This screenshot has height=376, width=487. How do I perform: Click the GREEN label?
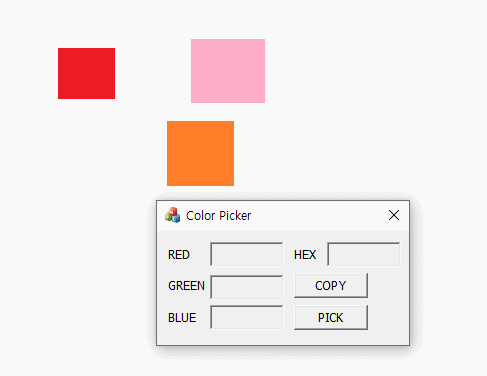(x=186, y=286)
